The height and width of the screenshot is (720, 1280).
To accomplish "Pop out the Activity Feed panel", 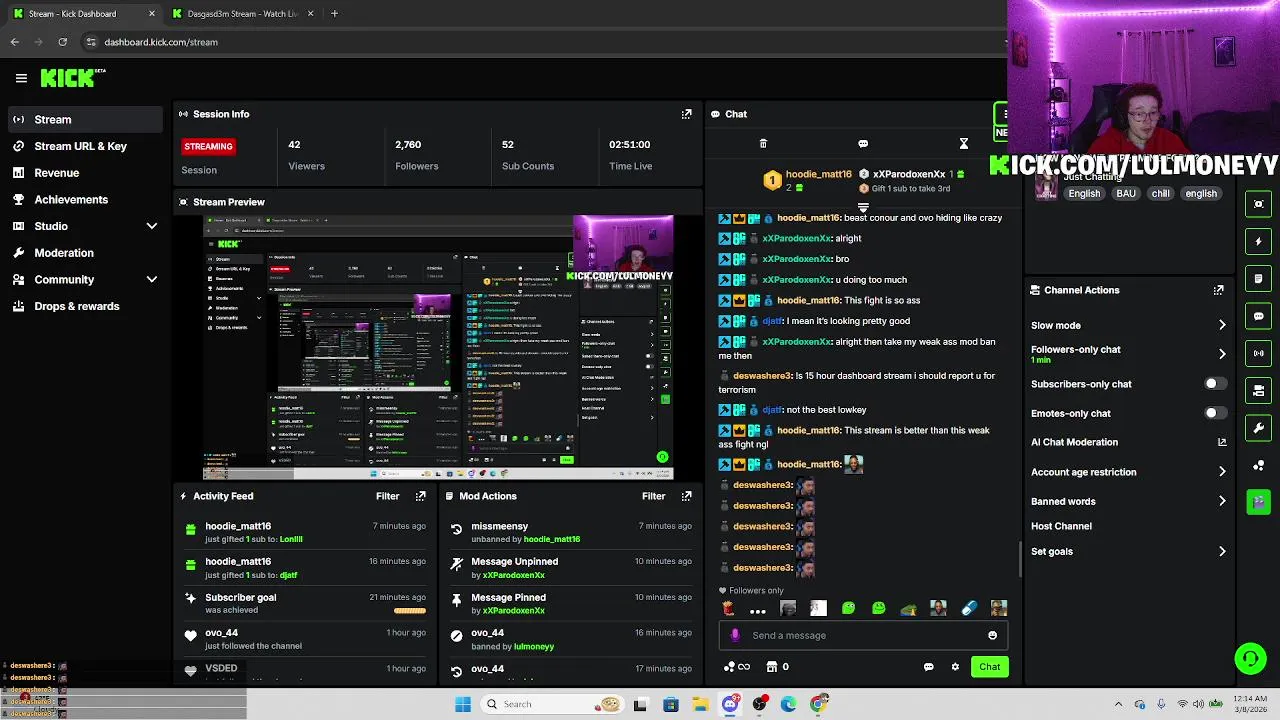I will (420, 496).
